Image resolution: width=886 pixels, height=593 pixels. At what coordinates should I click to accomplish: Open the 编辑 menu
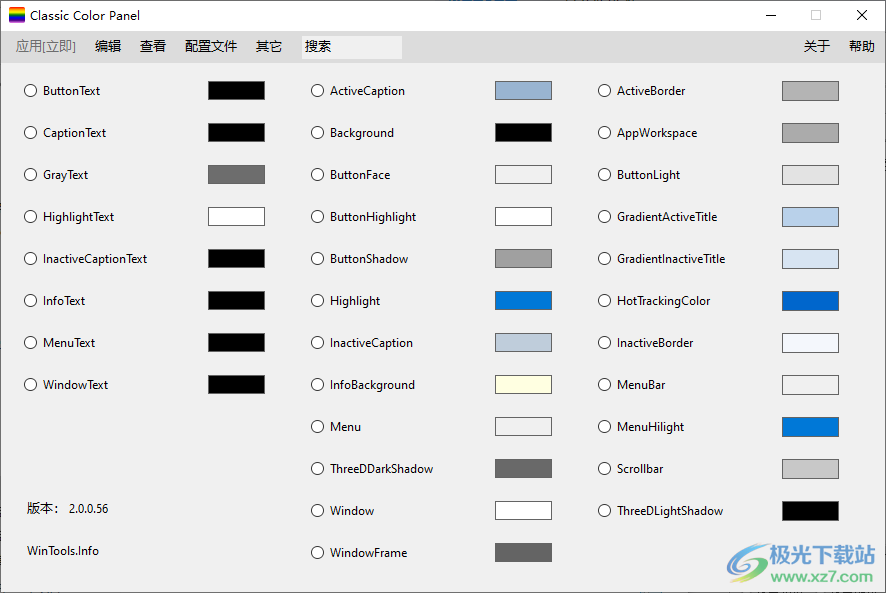pyautogui.click(x=108, y=46)
